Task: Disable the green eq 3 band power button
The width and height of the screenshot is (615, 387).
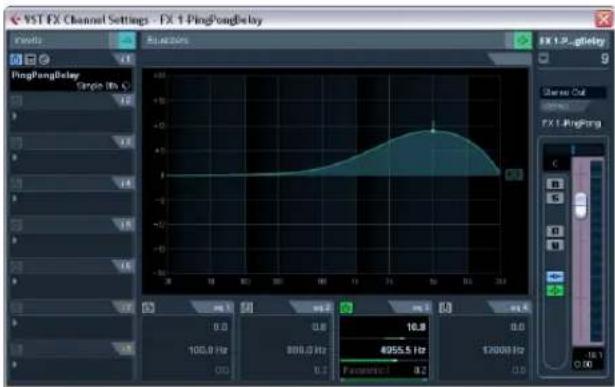Action: 346,308
